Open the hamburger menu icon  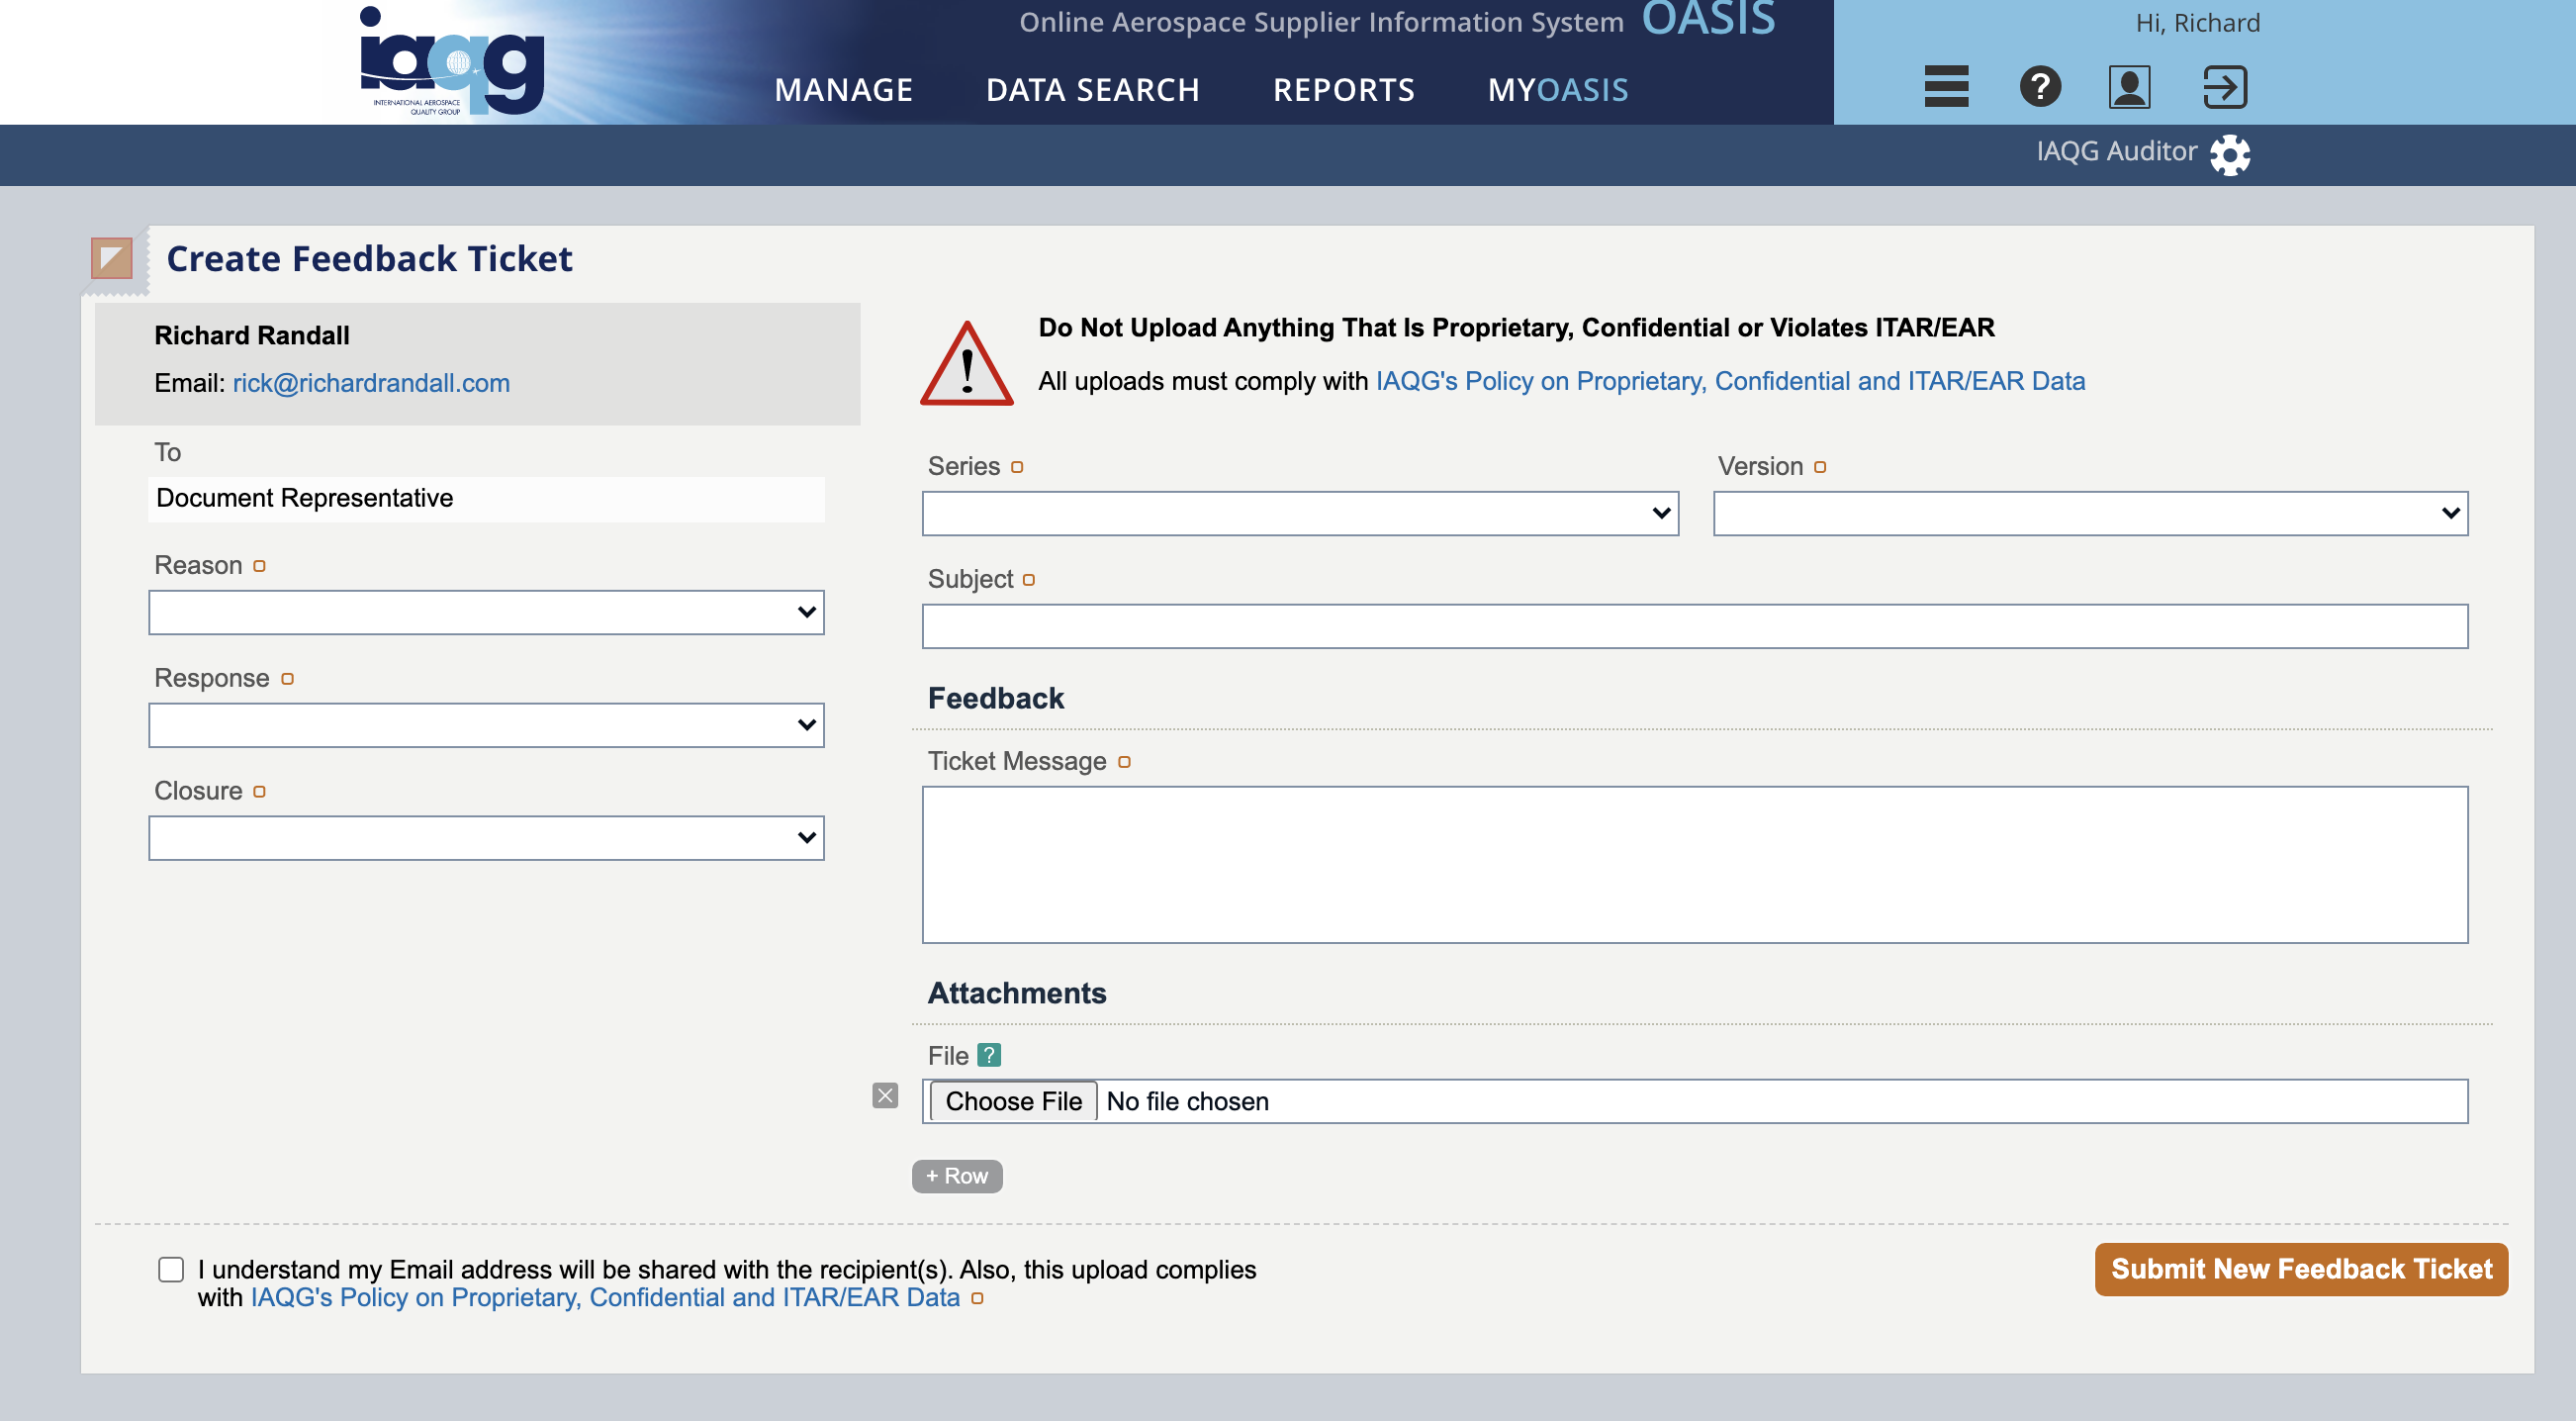(1946, 86)
